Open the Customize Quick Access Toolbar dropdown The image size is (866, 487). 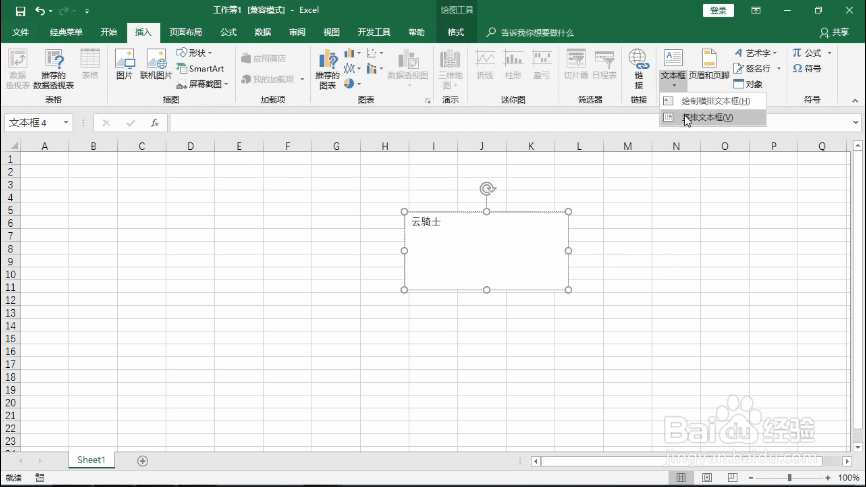pyautogui.click(x=87, y=11)
